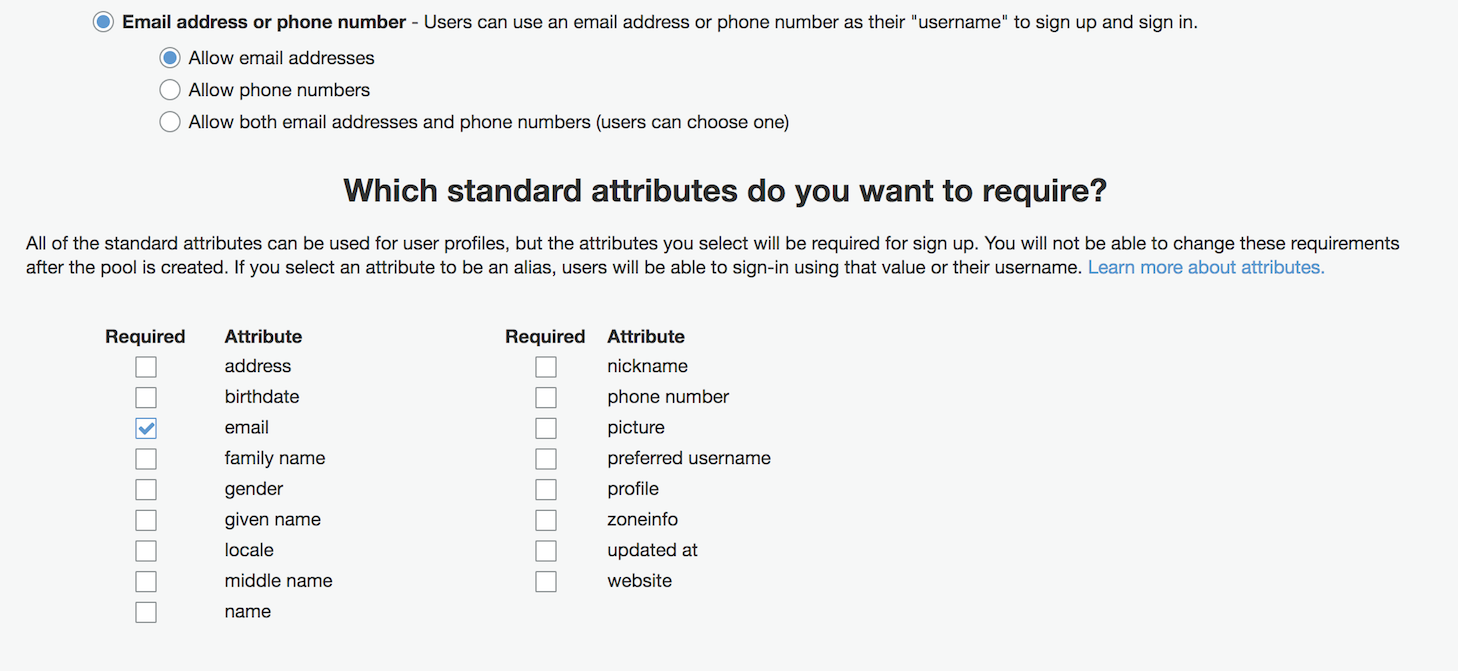The width and height of the screenshot is (1458, 671).
Task: Enable the name attribute requirement
Action: click(145, 611)
